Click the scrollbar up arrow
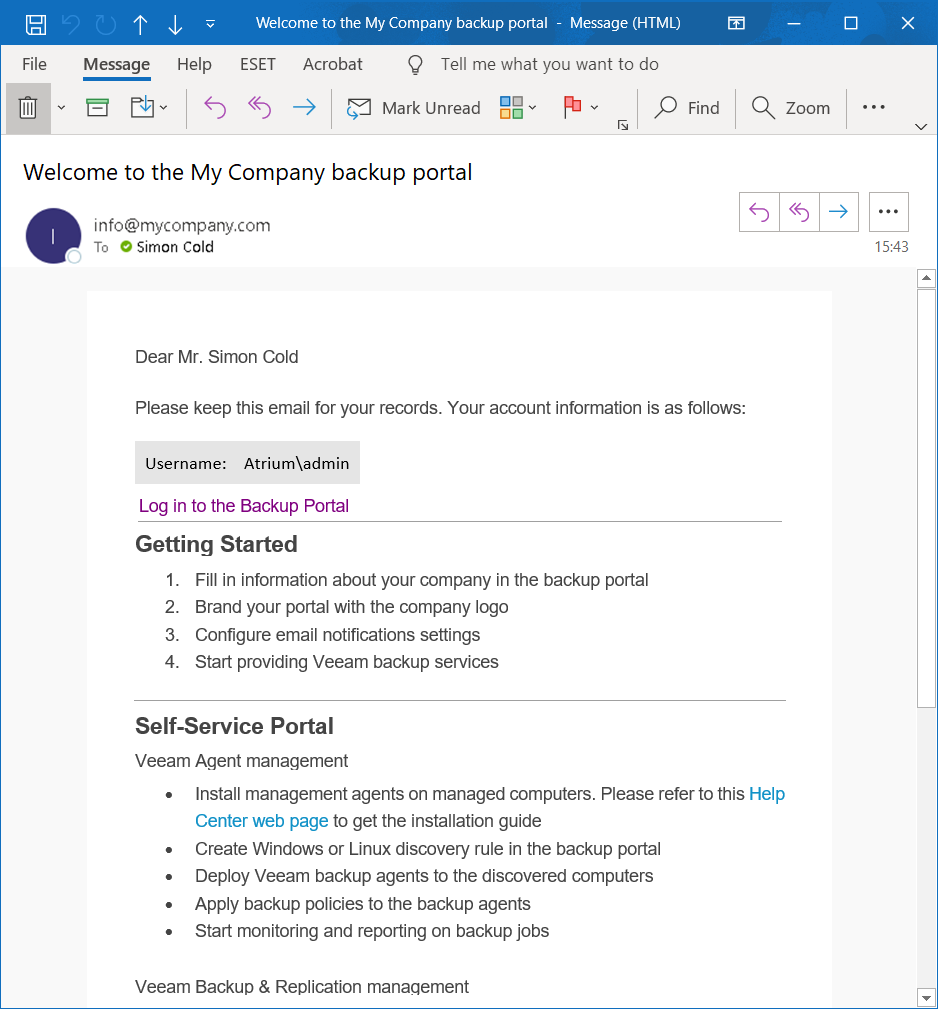The height and width of the screenshot is (1009, 938). pos(926,278)
